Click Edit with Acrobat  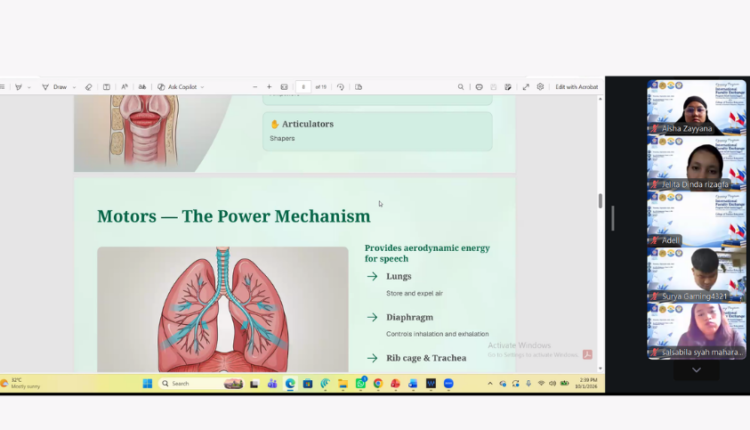pyautogui.click(x=576, y=87)
